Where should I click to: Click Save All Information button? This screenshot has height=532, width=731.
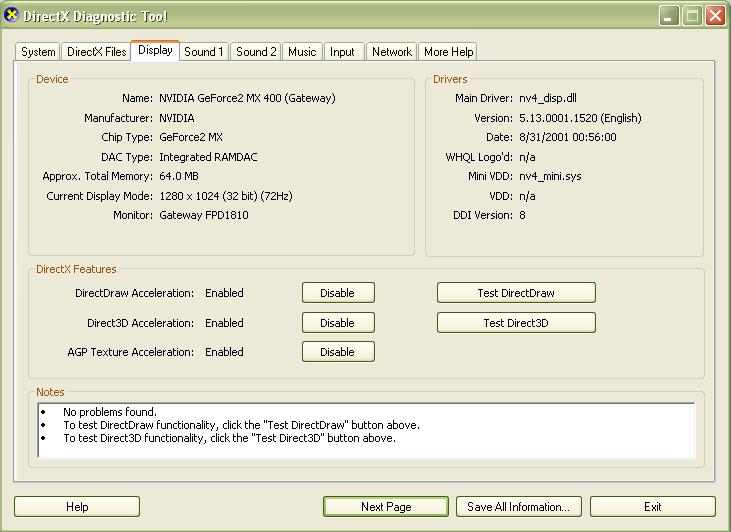click(518, 506)
